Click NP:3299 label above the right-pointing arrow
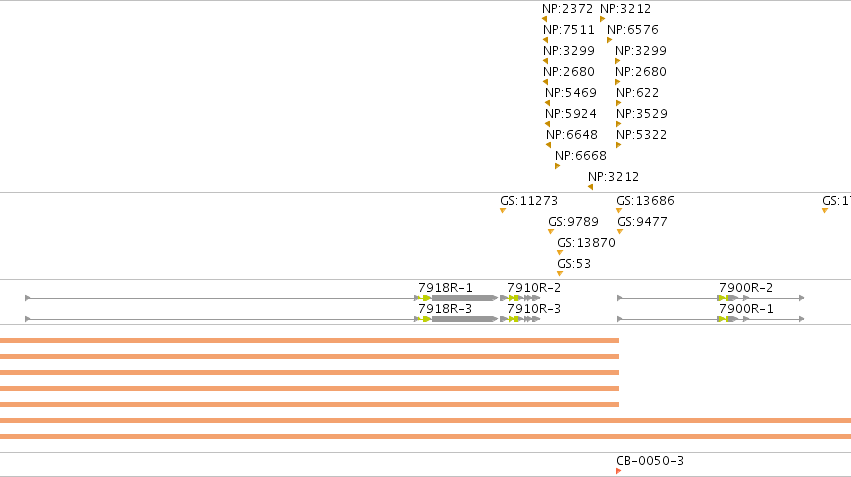Viewport: 851px width, 477px height. (x=641, y=51)
